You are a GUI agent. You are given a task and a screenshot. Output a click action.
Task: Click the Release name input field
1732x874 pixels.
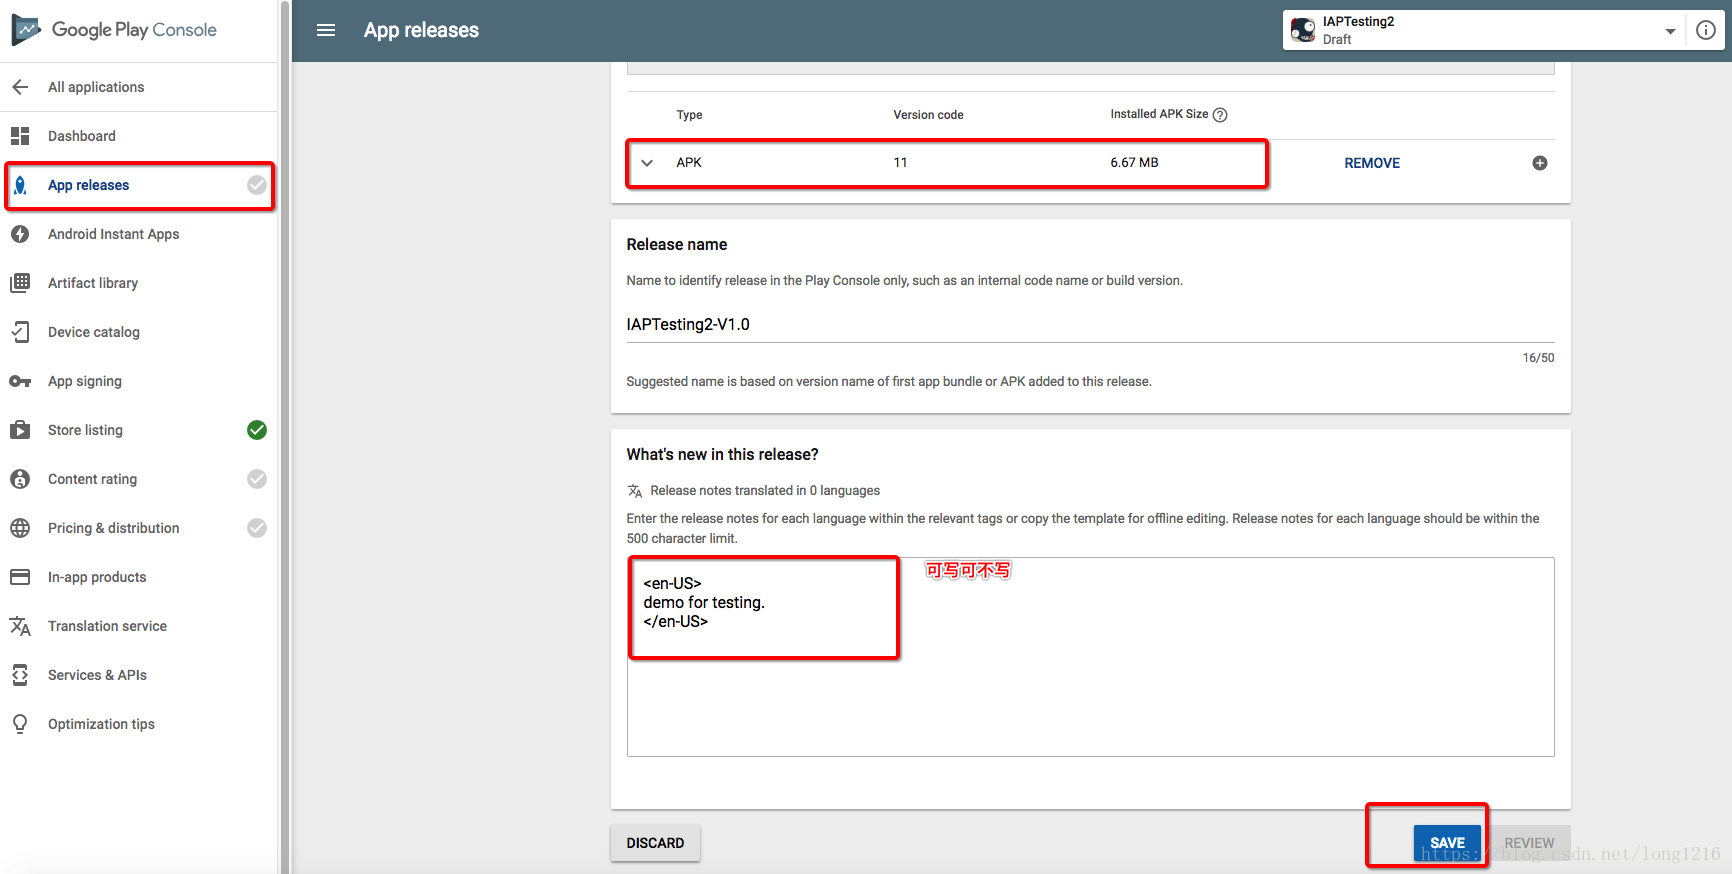(1090, 325)
